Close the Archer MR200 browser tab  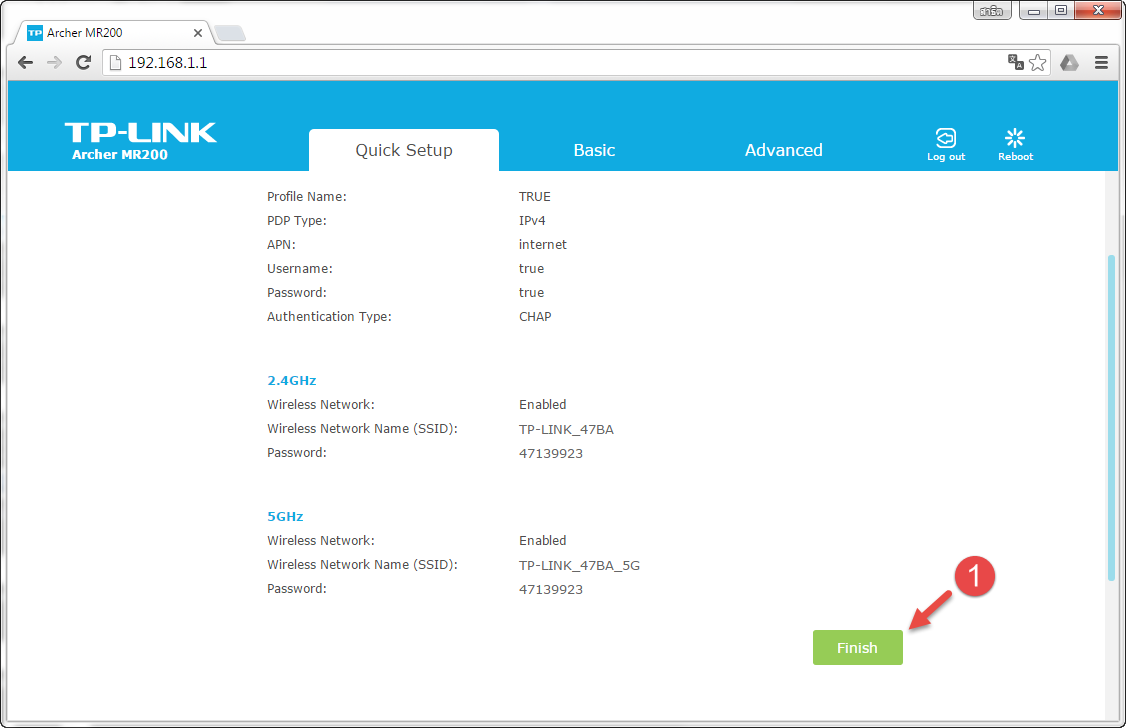point(197,33)
